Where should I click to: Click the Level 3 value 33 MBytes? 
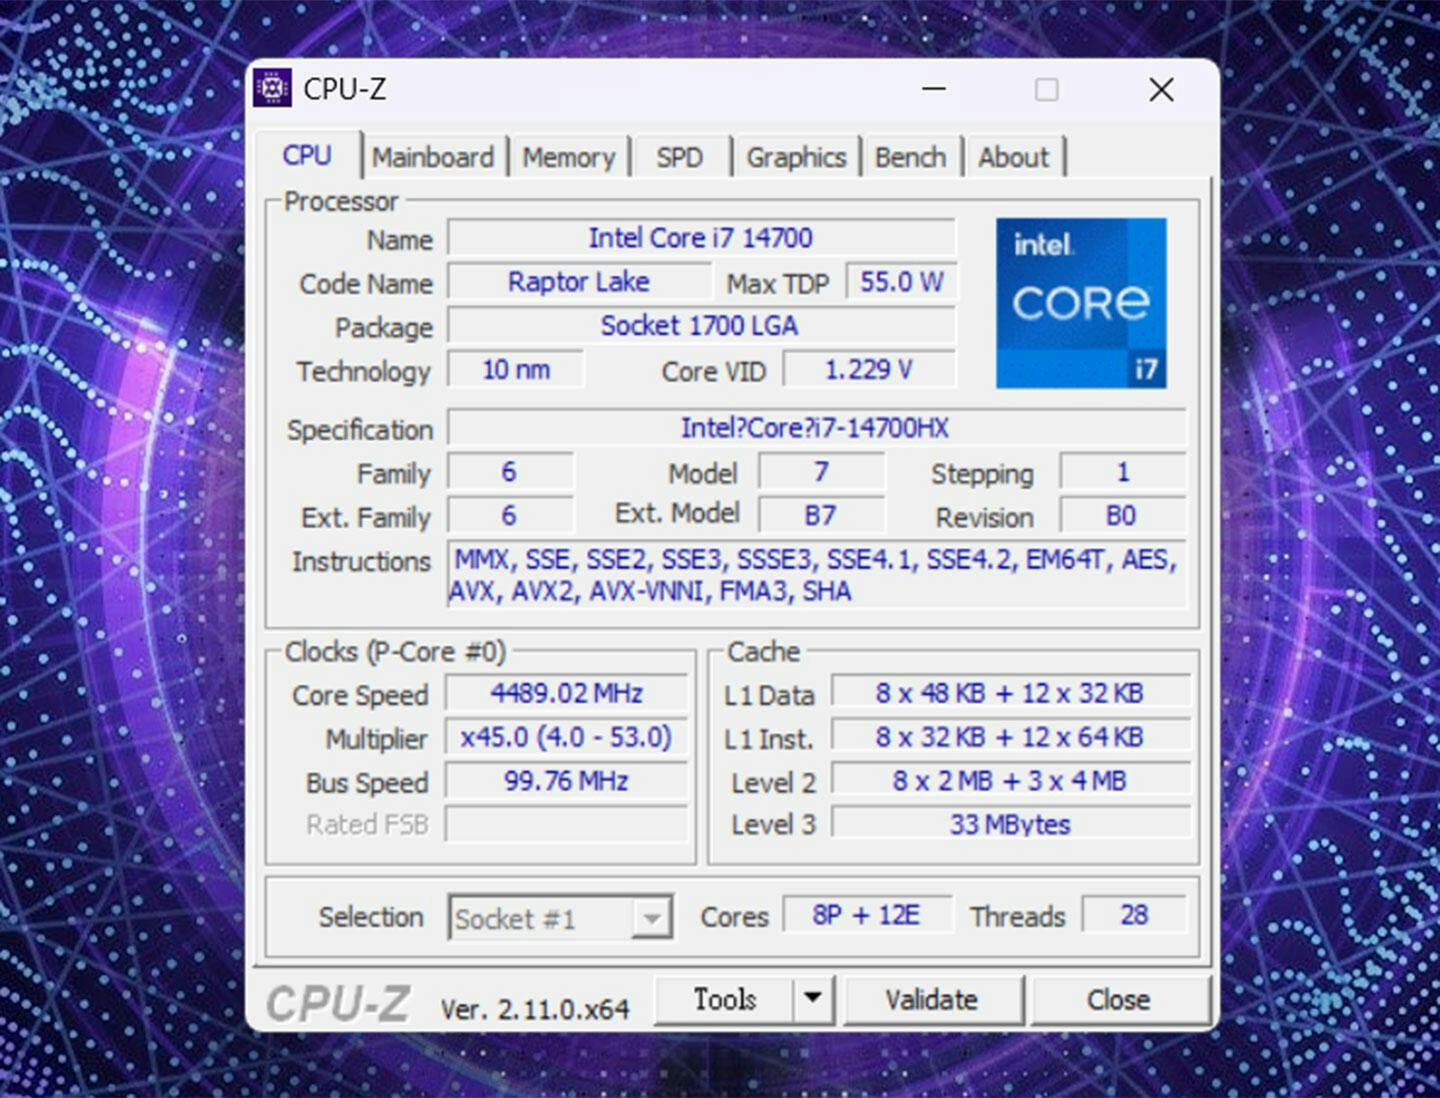pyautogui.click(x=1010, y=825)
